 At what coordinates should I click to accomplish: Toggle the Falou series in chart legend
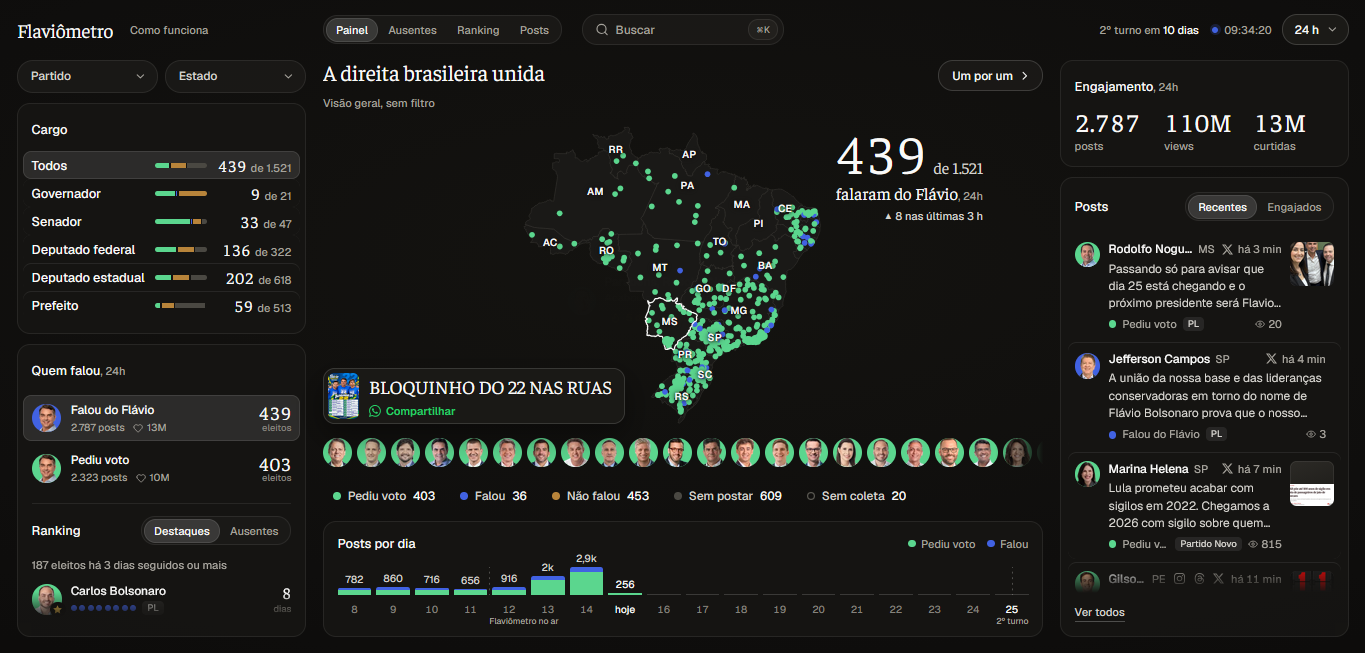[x=1008, y=544]
